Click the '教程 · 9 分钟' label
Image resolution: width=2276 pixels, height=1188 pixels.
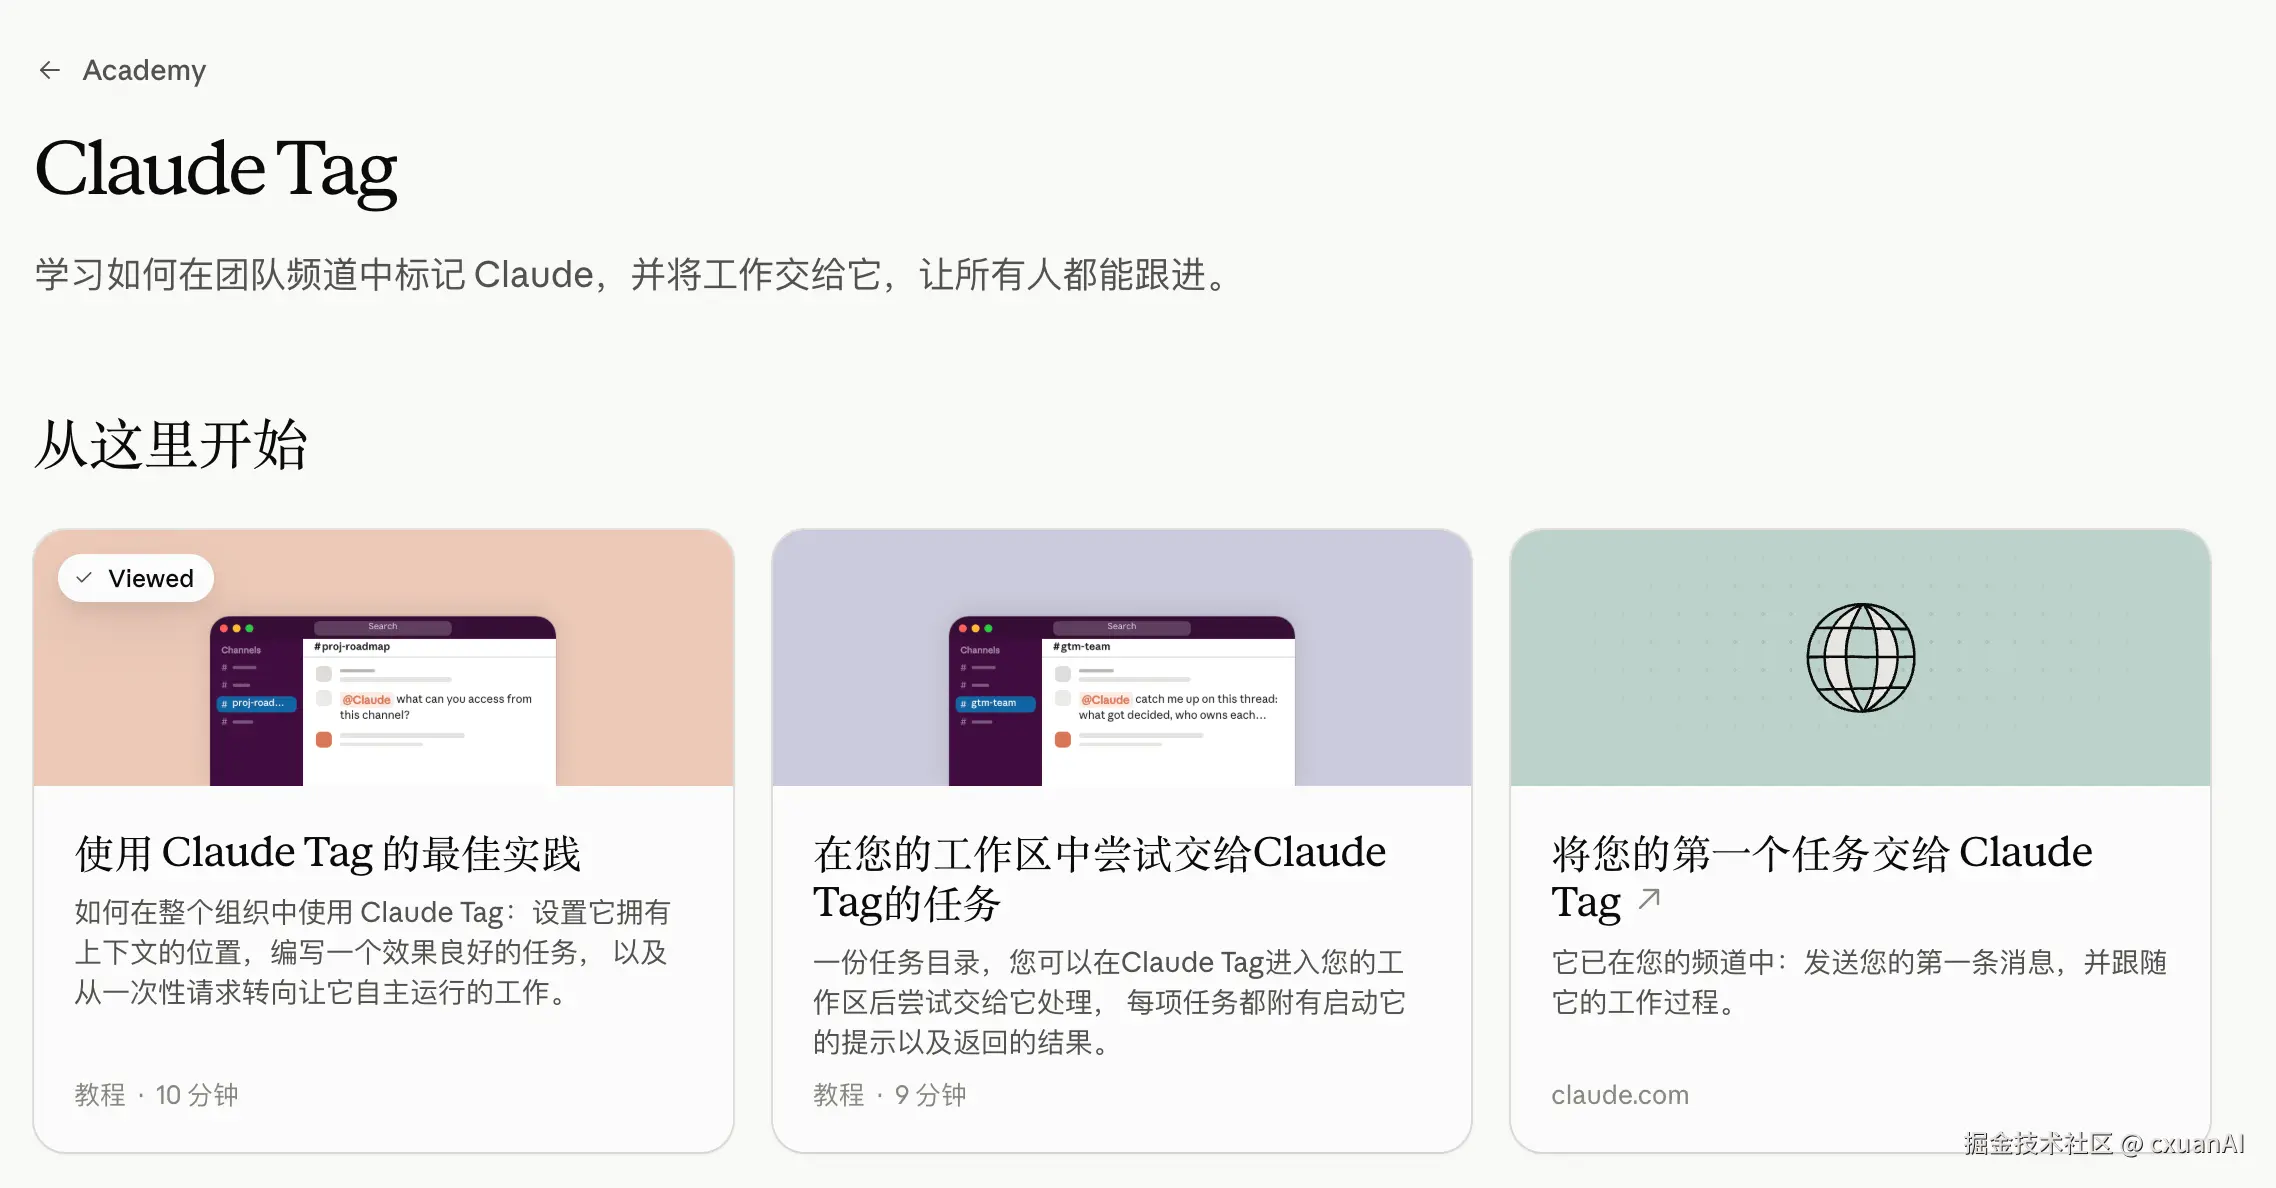click(890, 1095)
